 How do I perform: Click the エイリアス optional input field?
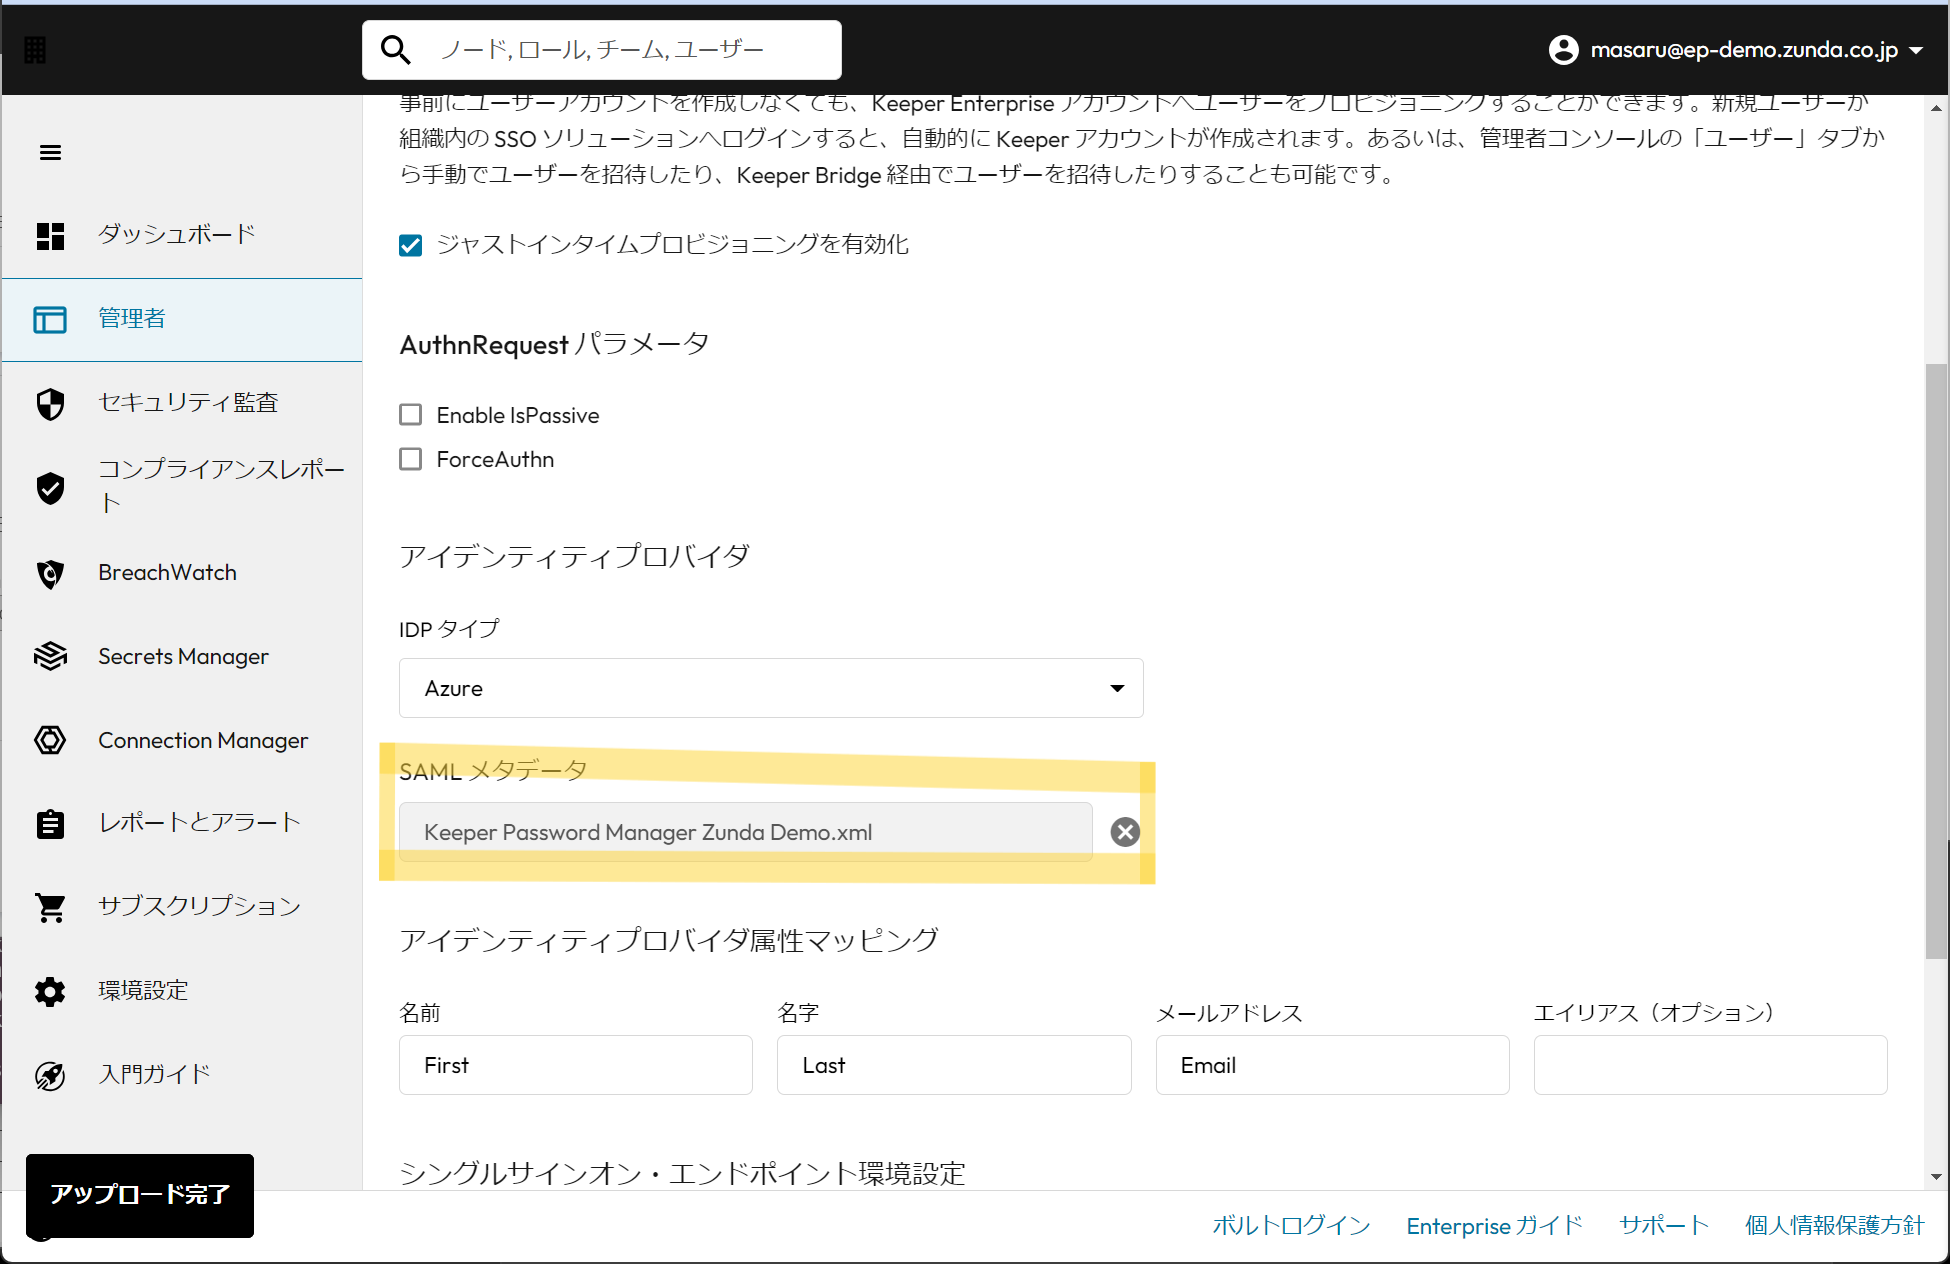(1710, 1065)
